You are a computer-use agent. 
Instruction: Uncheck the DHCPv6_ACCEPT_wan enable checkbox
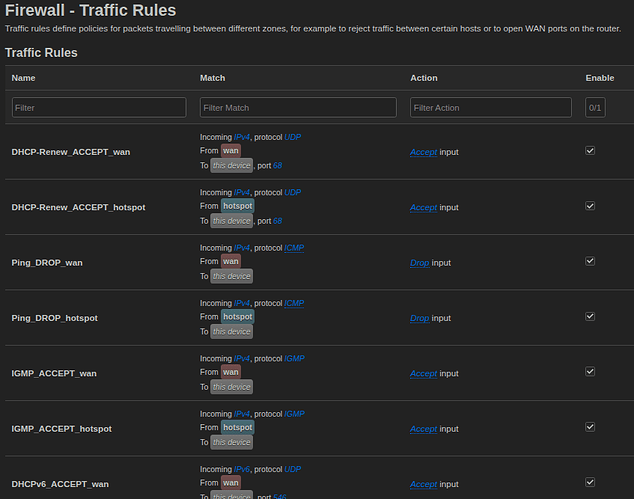590,482
